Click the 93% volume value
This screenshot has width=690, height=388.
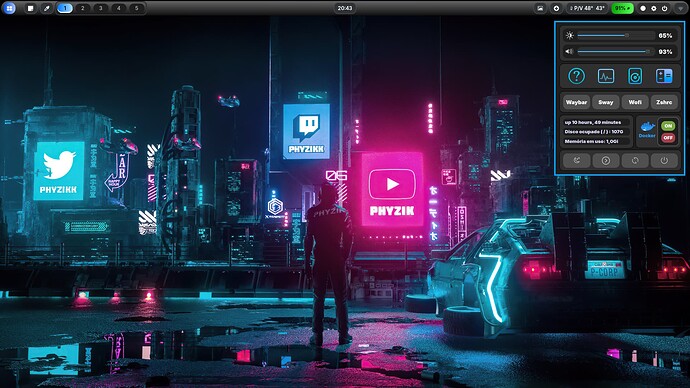coord(665,51)
